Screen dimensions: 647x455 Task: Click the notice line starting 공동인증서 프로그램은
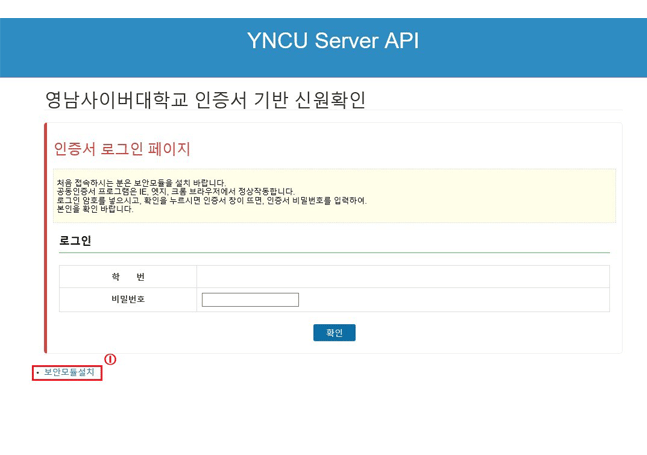point(176,191)
